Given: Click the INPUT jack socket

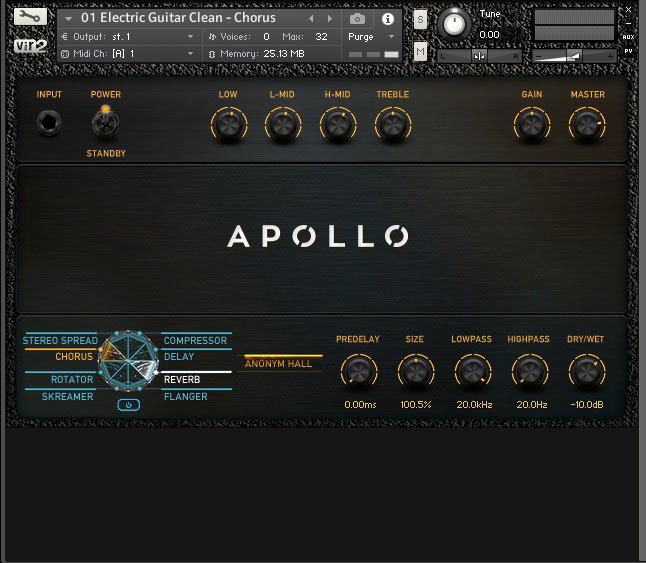Looking at the screenshot, I should point(49,123).
